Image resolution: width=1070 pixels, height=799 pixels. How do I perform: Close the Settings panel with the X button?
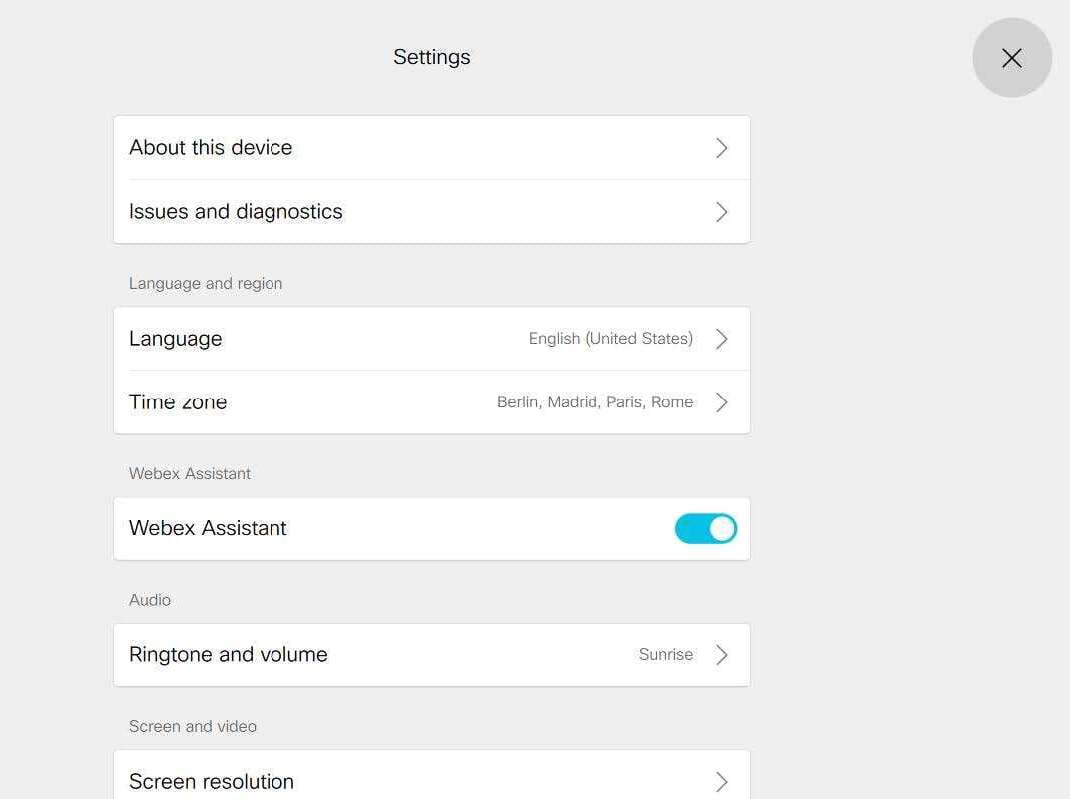tap(1011, 58)
